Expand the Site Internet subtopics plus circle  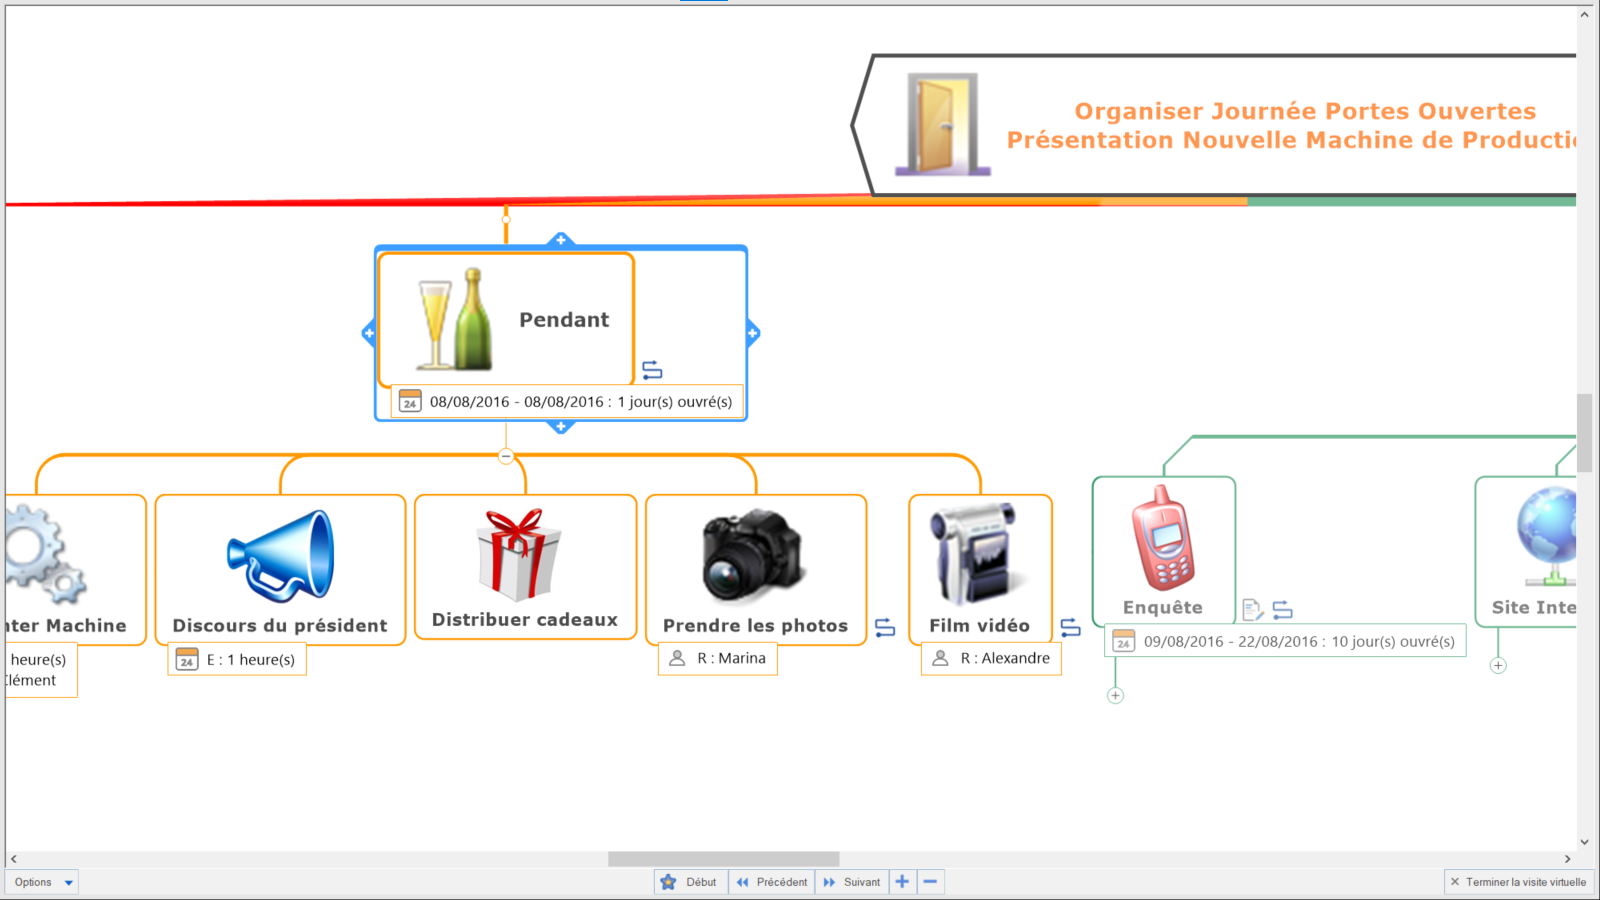[1498, 666]
